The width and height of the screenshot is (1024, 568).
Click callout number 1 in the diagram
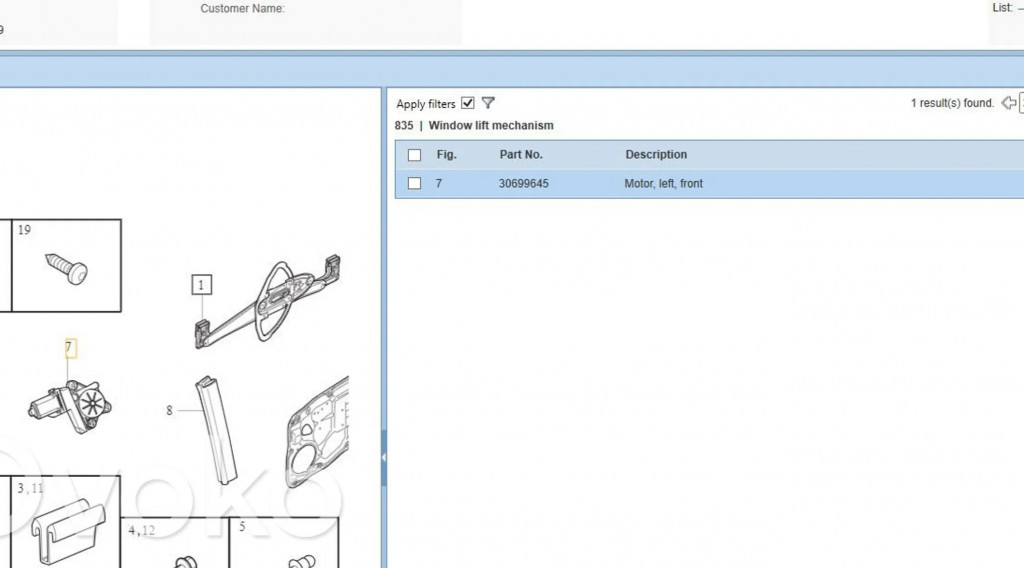201,285
